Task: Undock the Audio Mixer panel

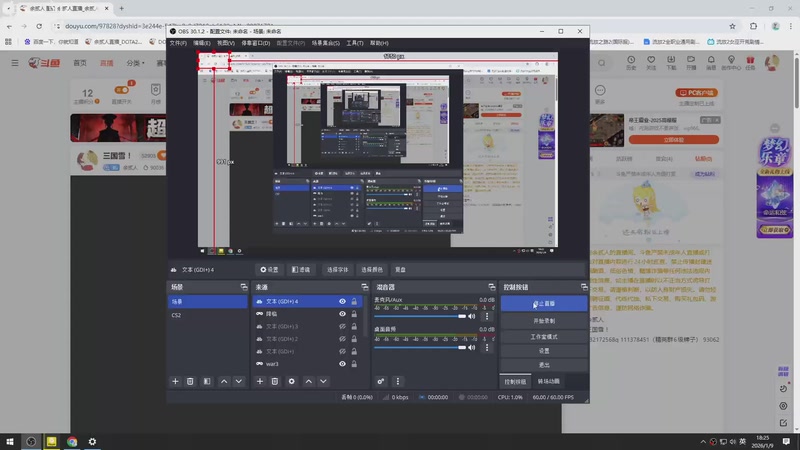Action: coord(491,287)
